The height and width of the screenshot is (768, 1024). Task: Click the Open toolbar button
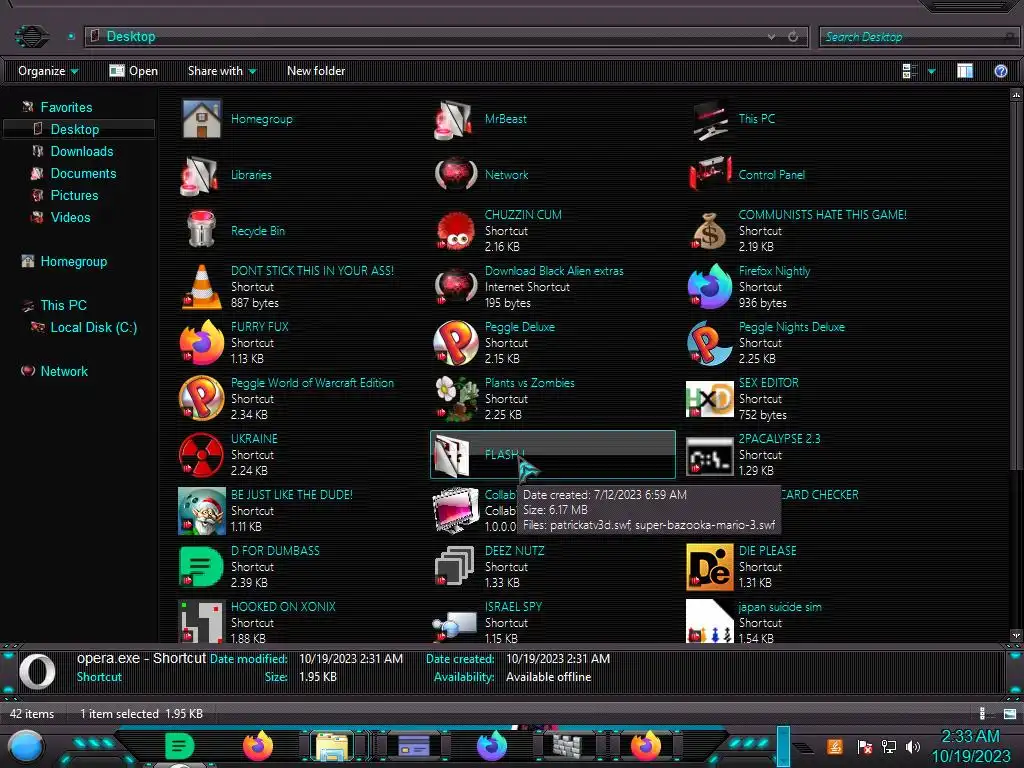click(133, 71)
